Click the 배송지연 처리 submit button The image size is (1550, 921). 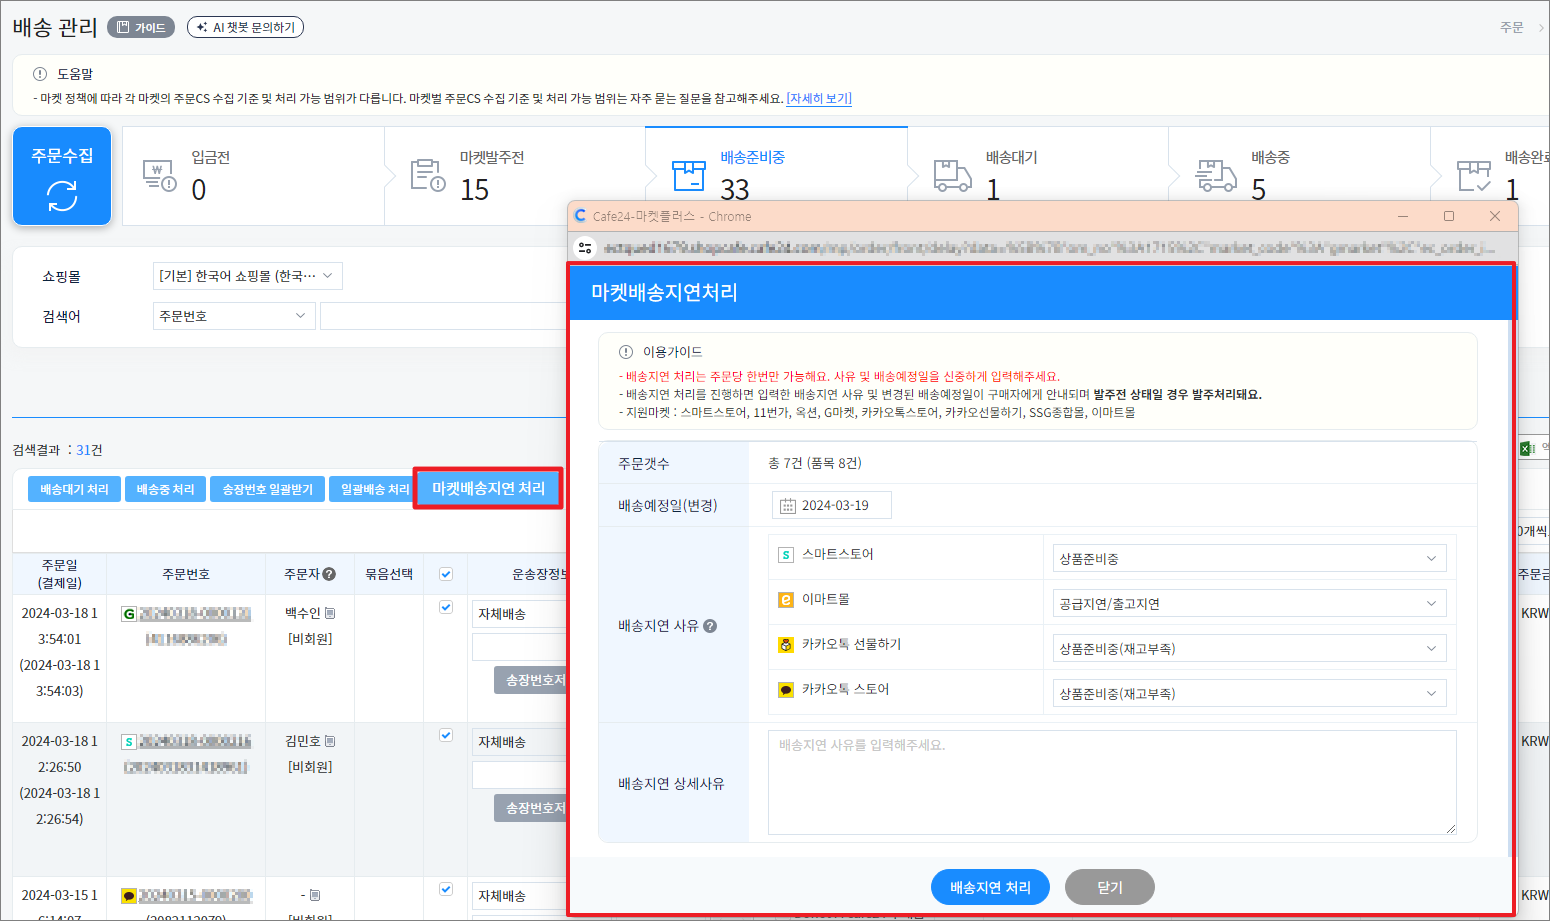click(990, 887)
